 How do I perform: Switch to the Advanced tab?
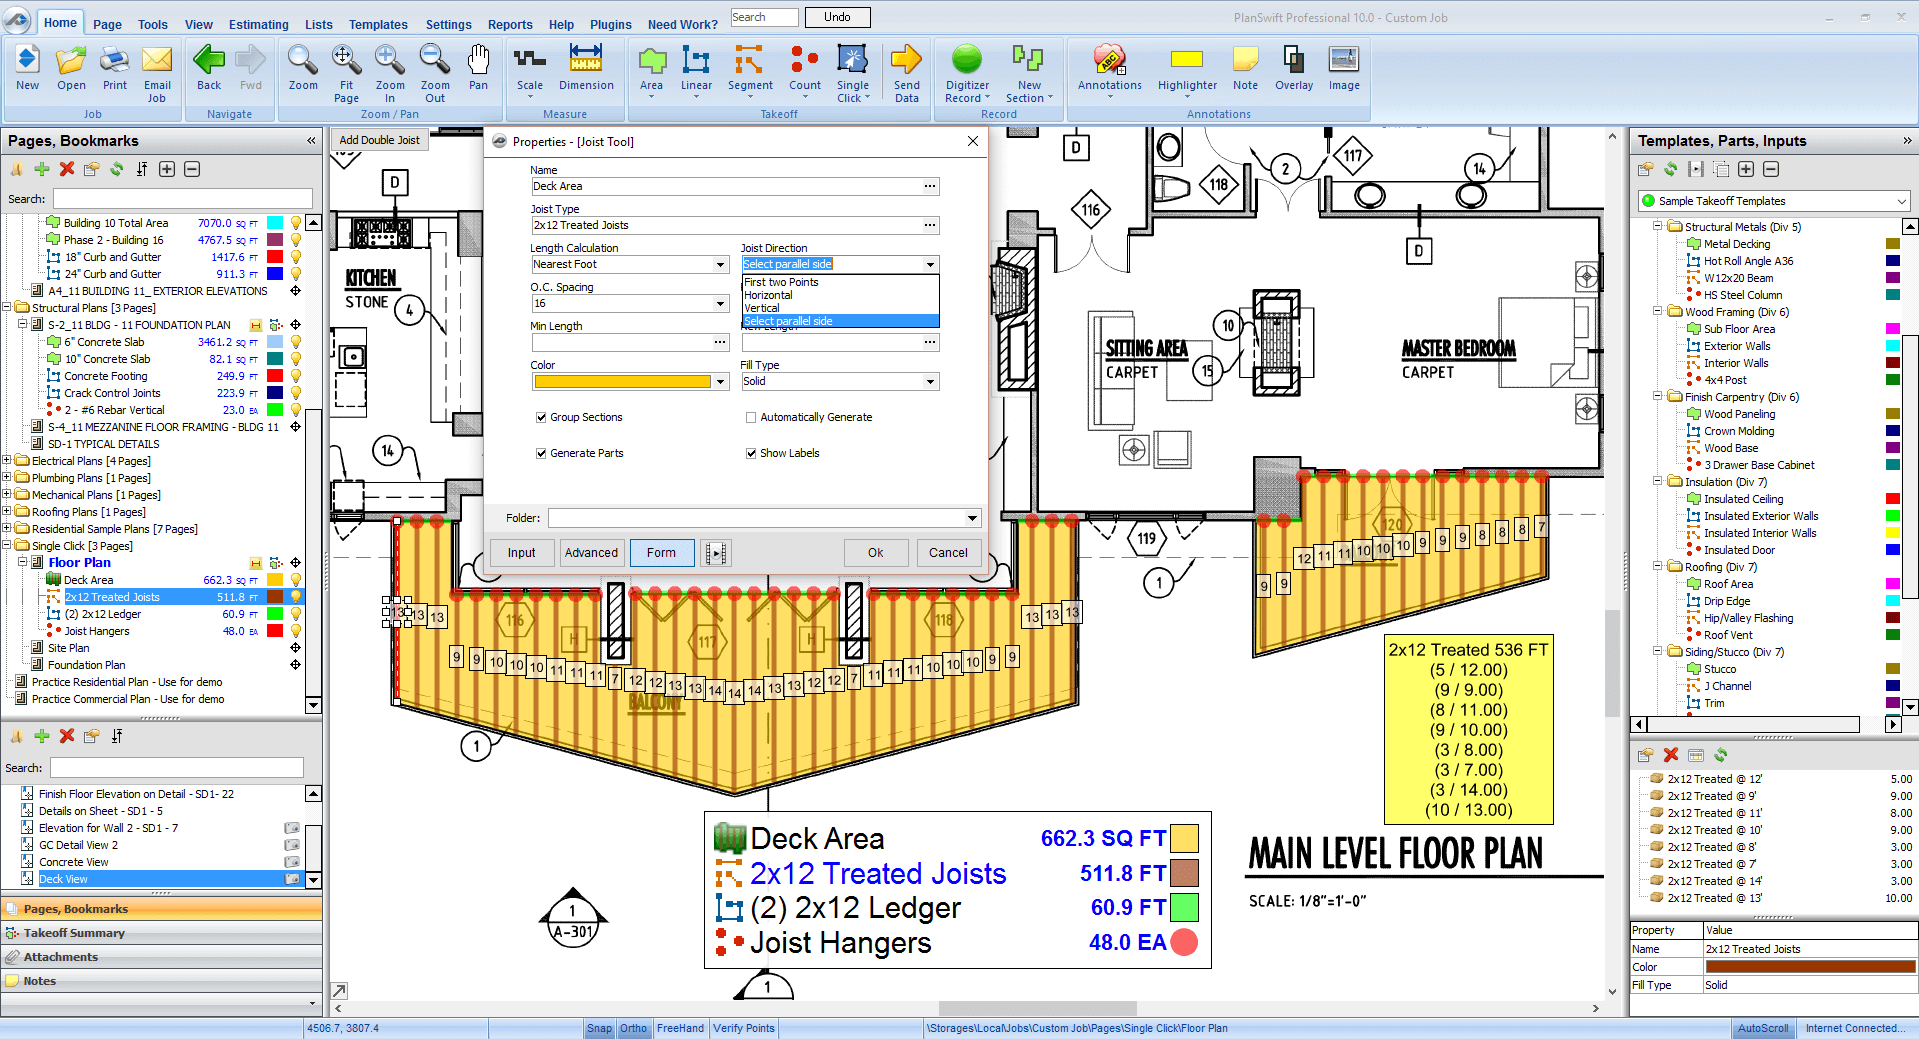(x=591, y=553)
